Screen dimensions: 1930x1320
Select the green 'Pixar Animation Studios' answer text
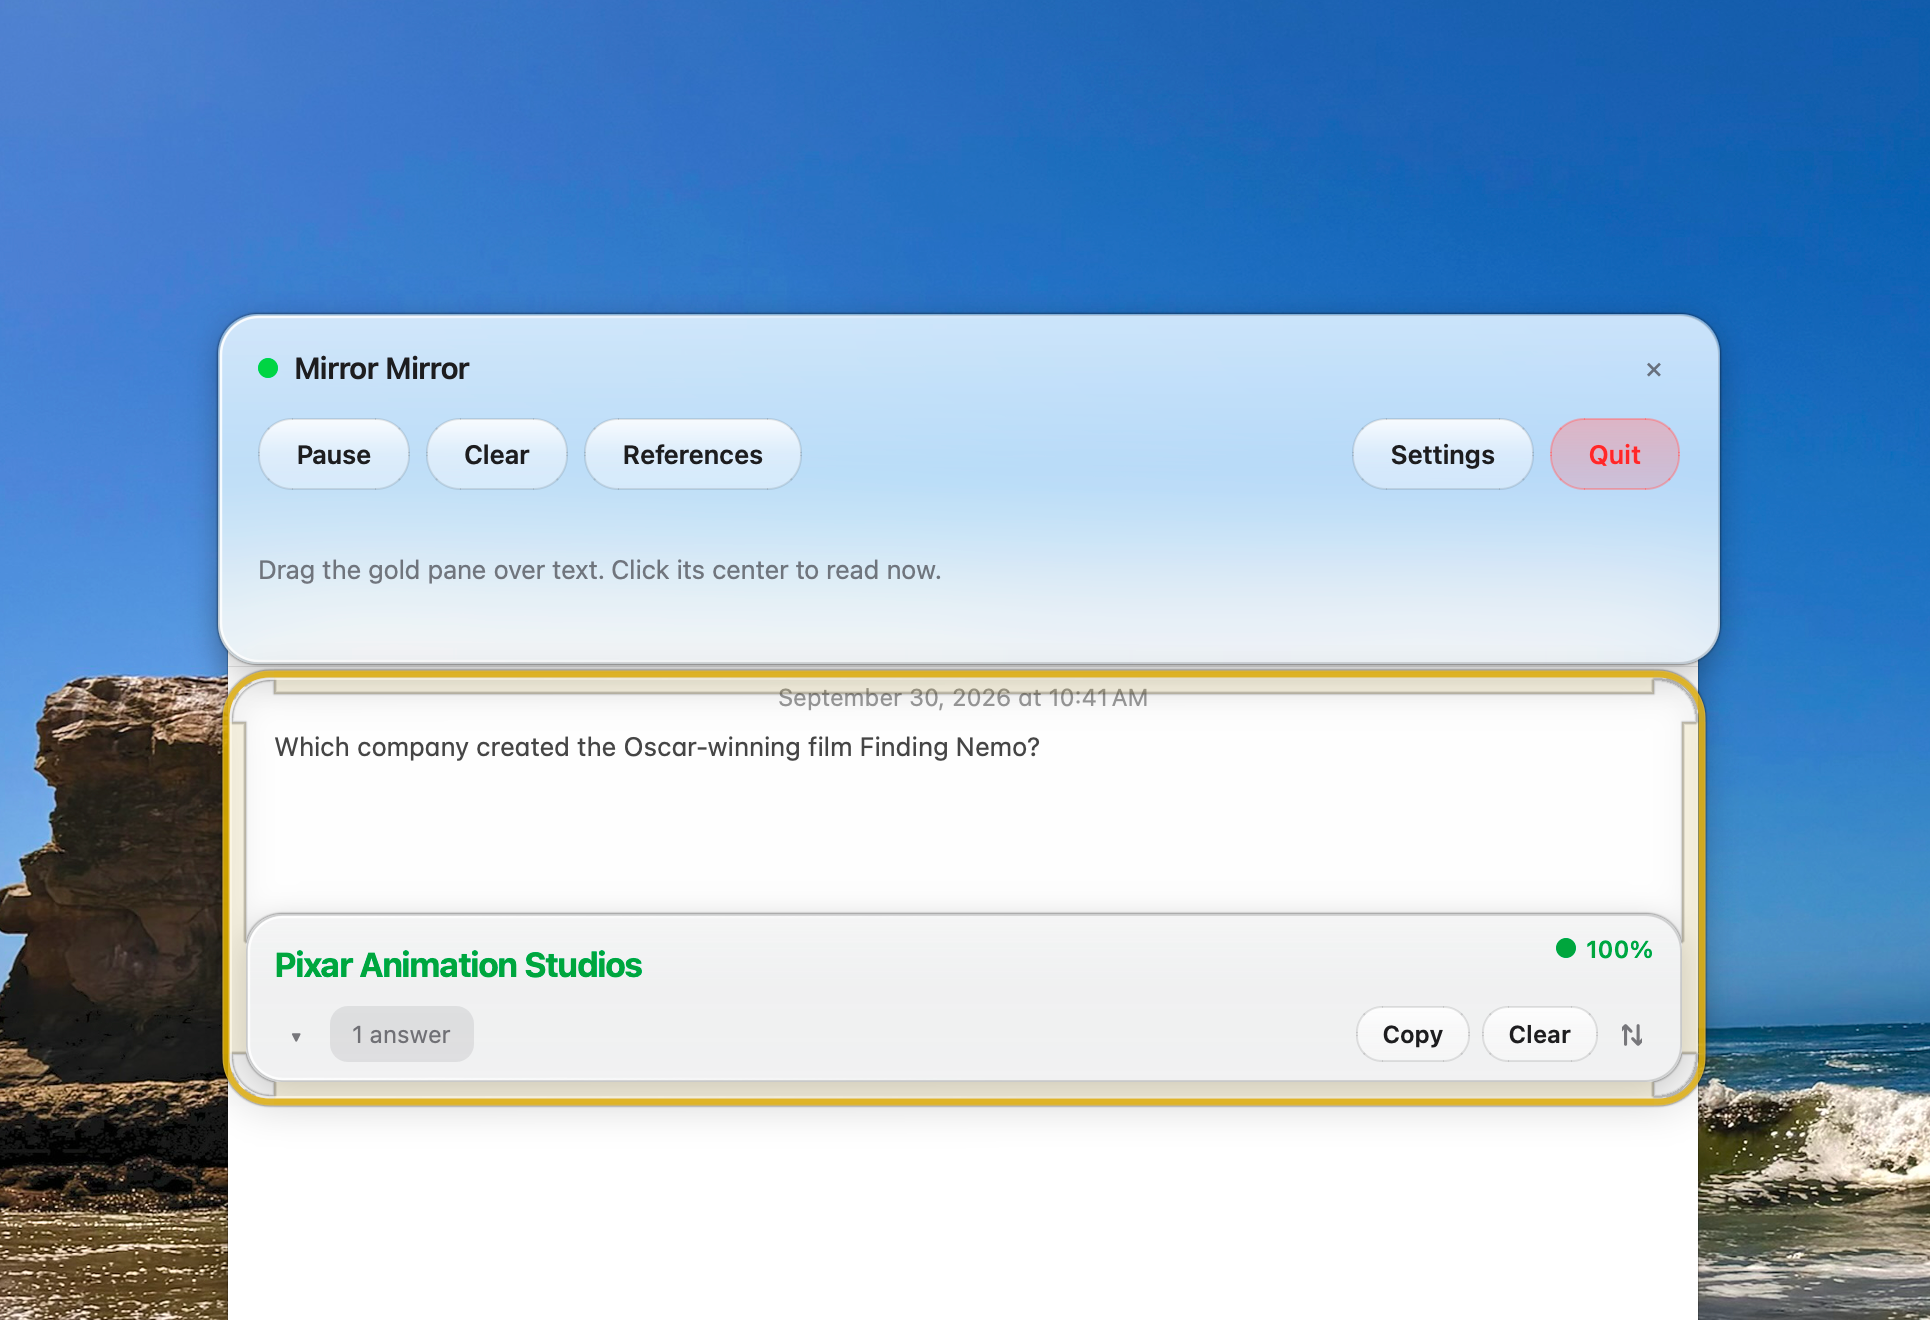coord(458,965)
